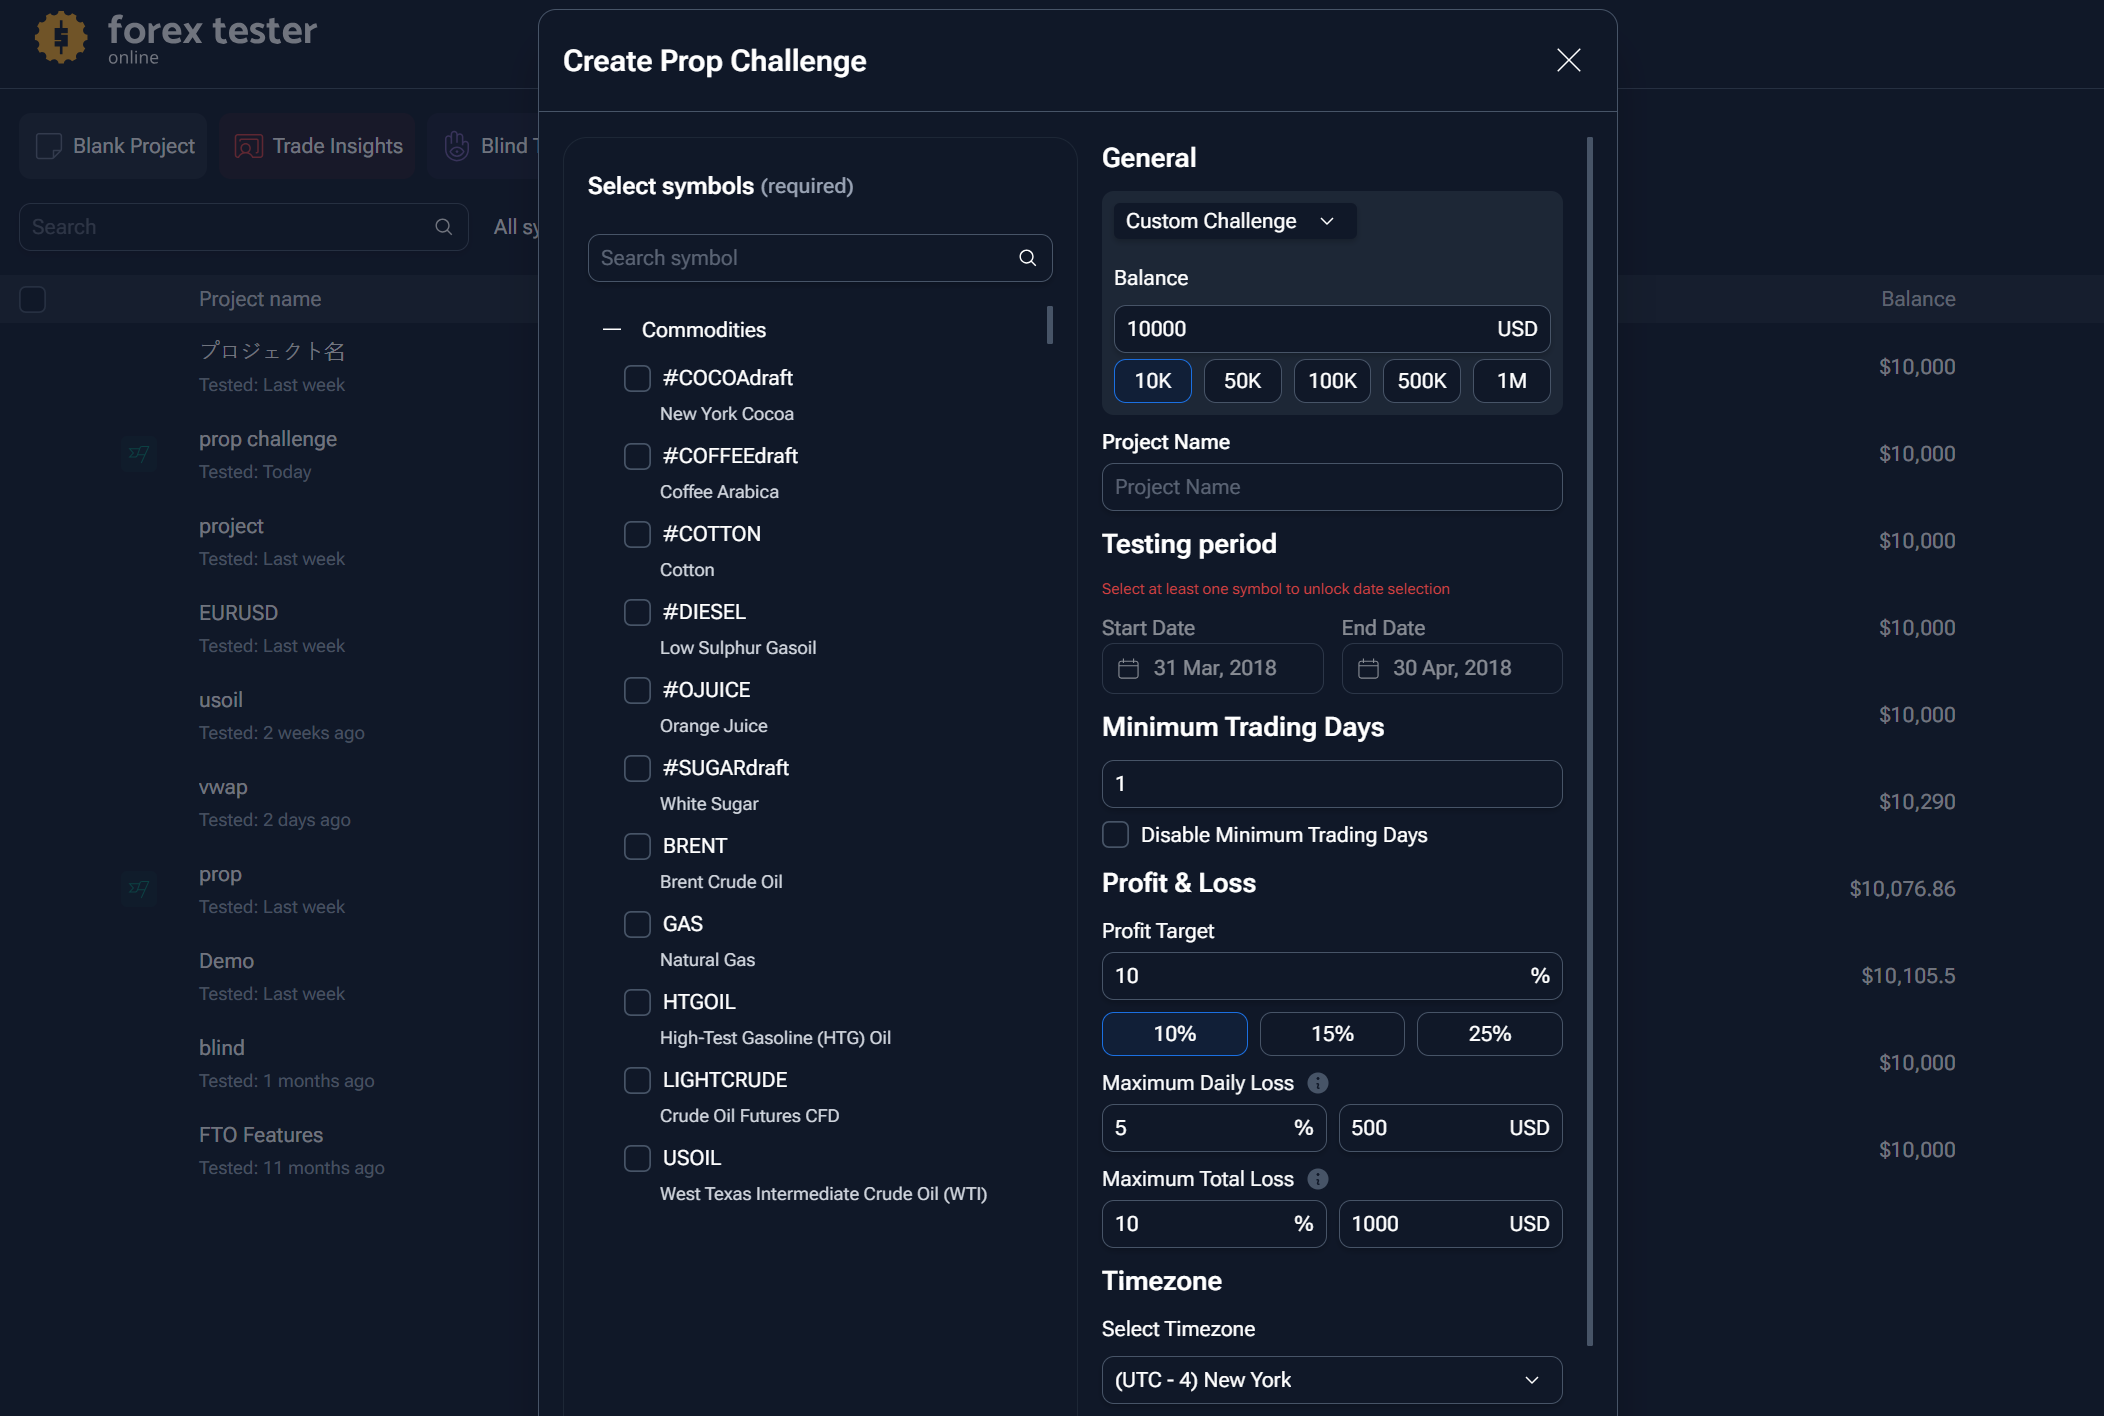The height and width of the screenshot is (1416, 2104).
Task: Select the 50K balance preset
Action: 1242,381
